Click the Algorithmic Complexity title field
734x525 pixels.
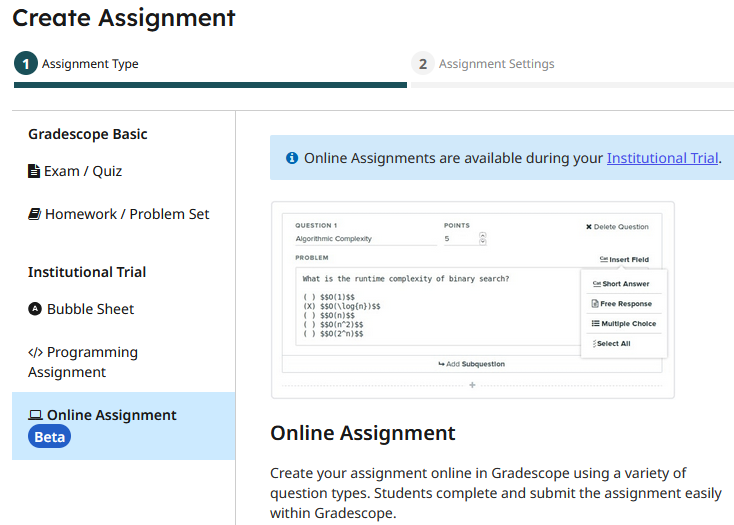(x=360, y=239)
